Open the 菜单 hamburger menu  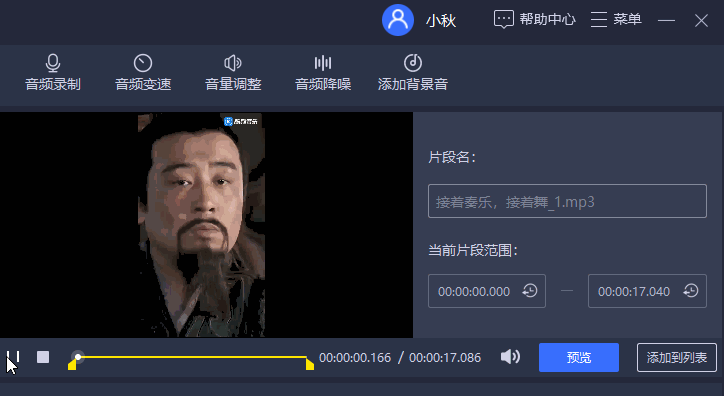coord(616,19)
